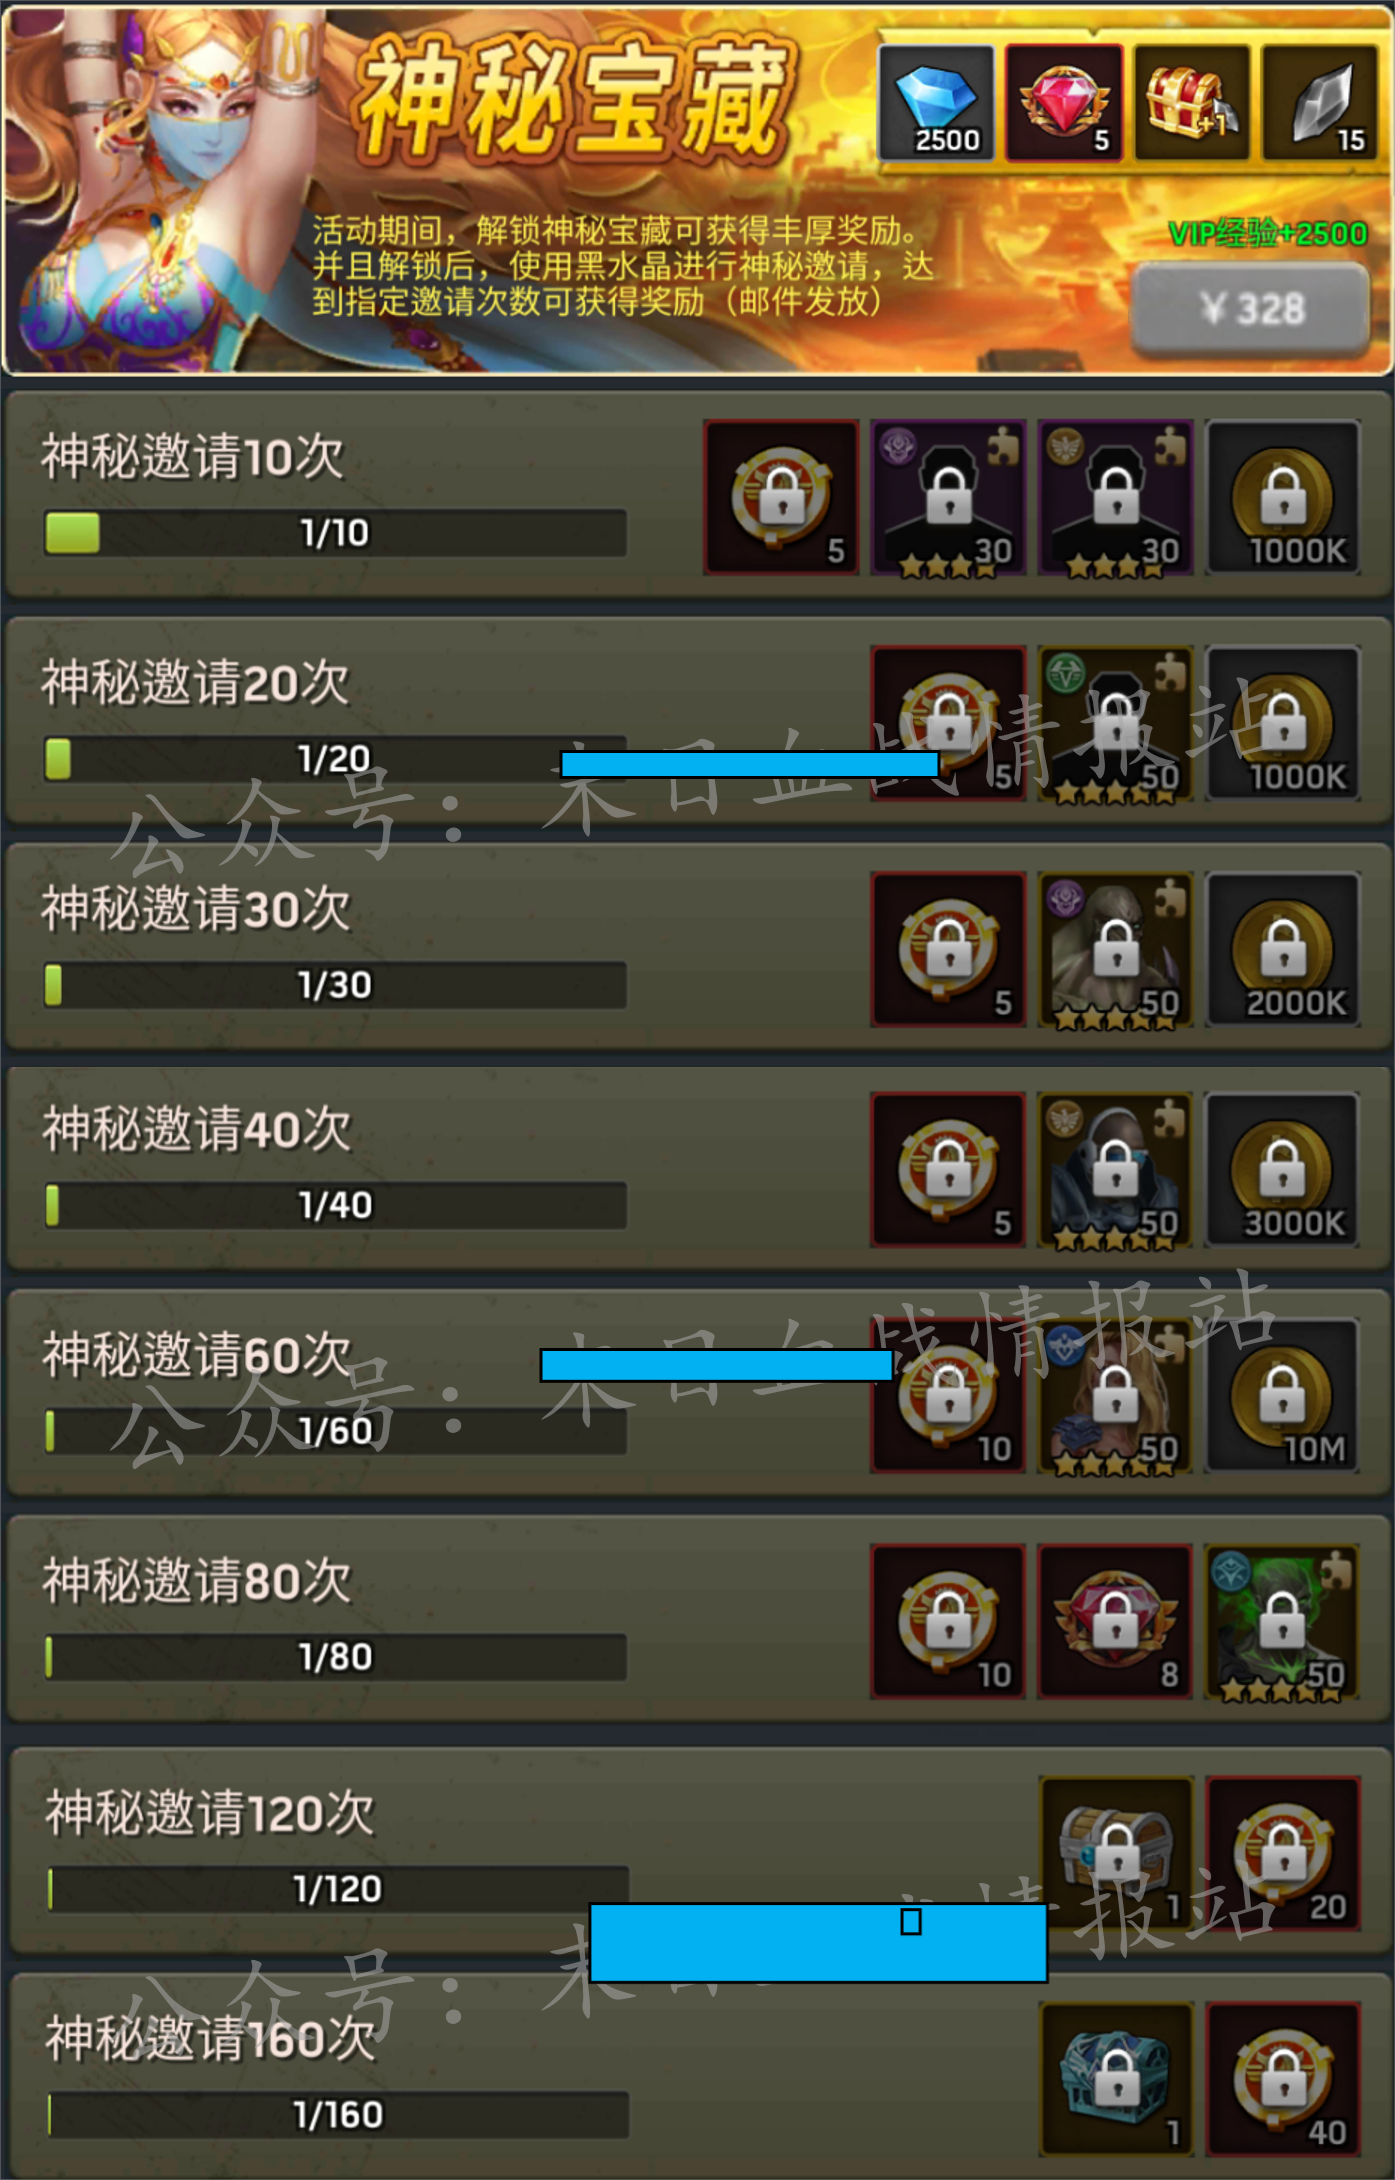Image resolution: width=1395 pixels, height=2180 pixels.
Task: Select the locked 5-star hero fragment in the 20-invite row
Action: pos(1115,723)
